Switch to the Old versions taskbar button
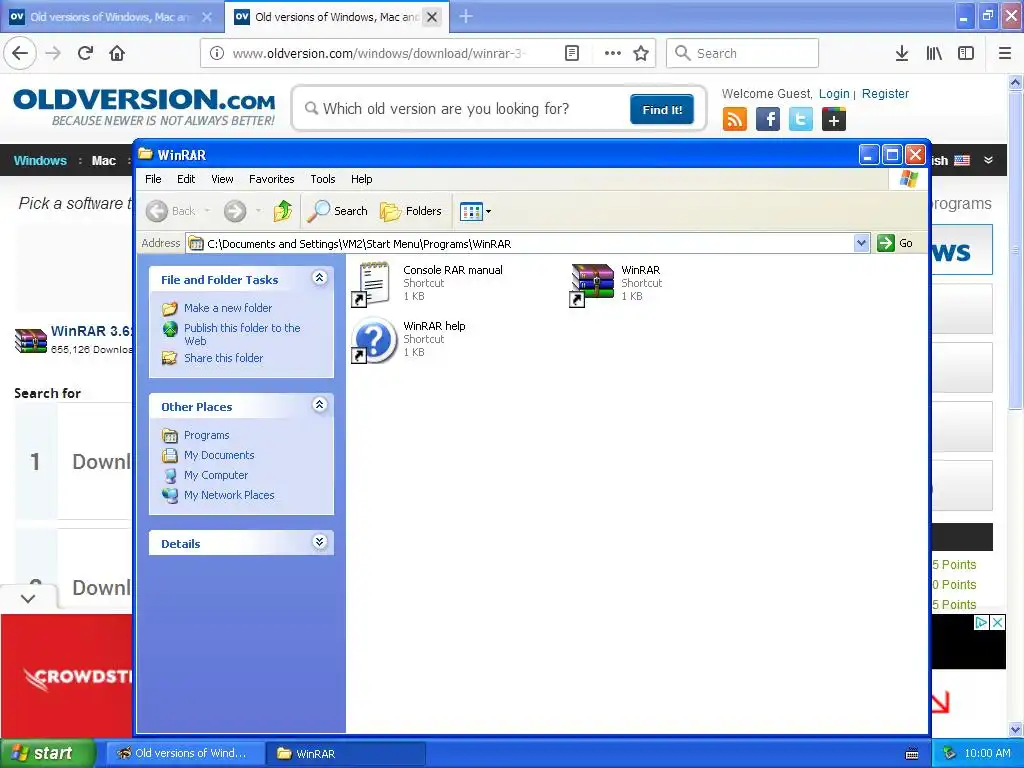This screenshot has height=768, width=1024. 185,753
